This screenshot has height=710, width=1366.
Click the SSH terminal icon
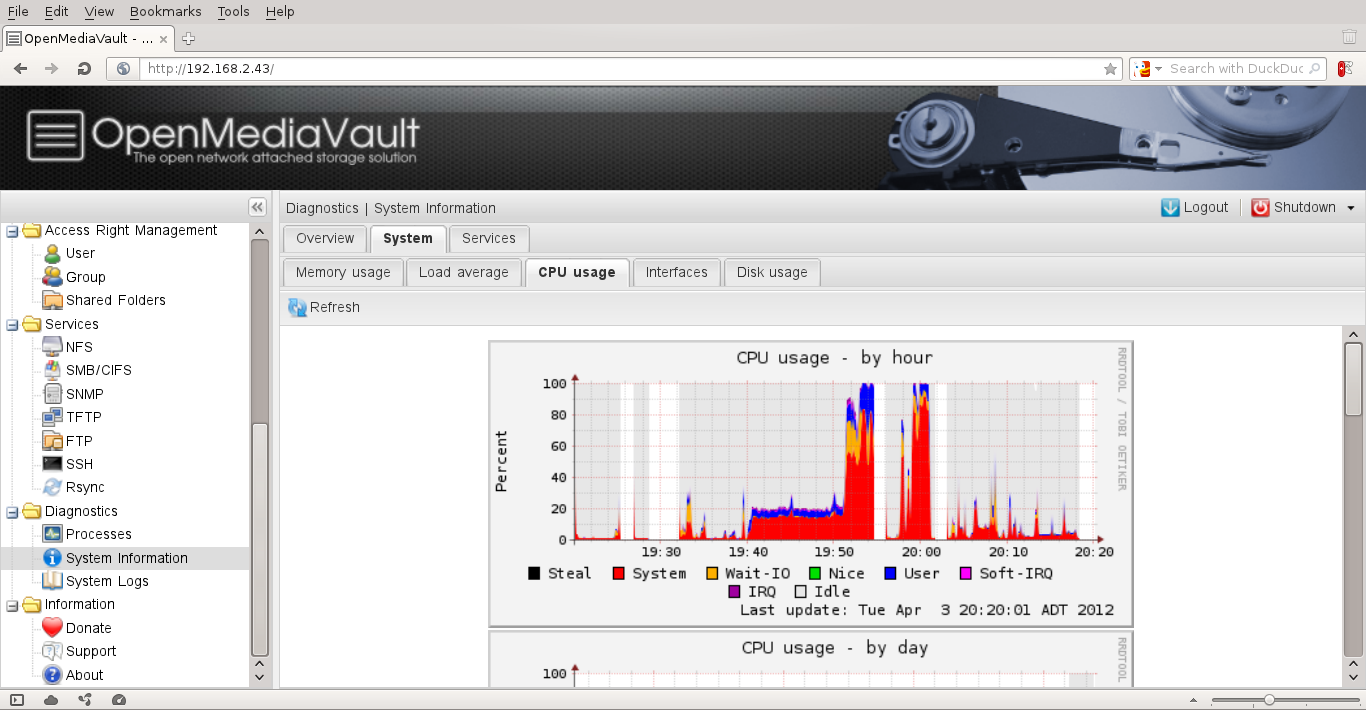click(x=52, y=464)
